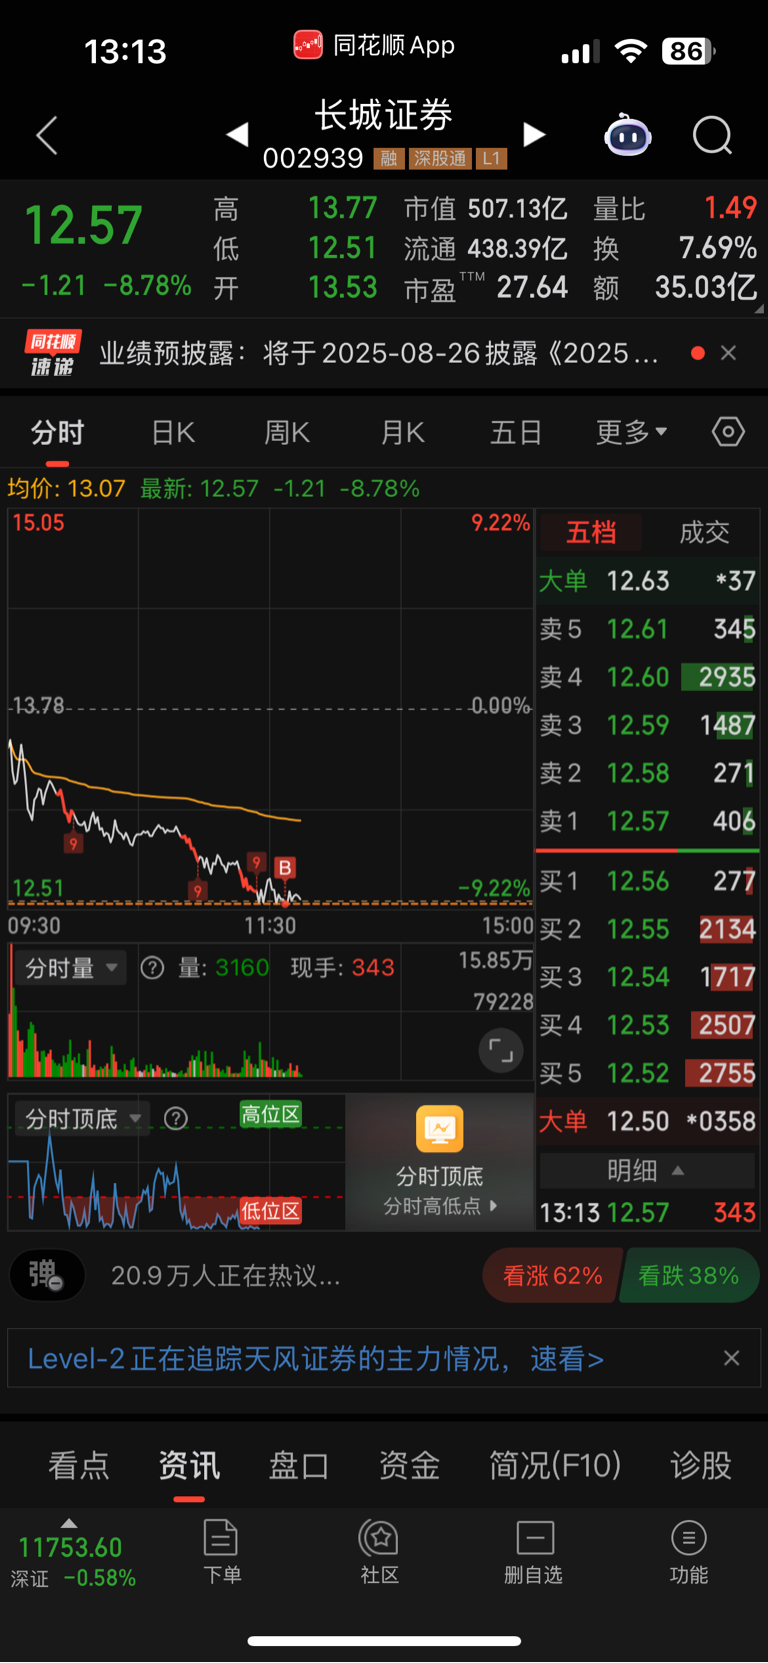Tap the B buy marker on chart

(x=285, y=867)
